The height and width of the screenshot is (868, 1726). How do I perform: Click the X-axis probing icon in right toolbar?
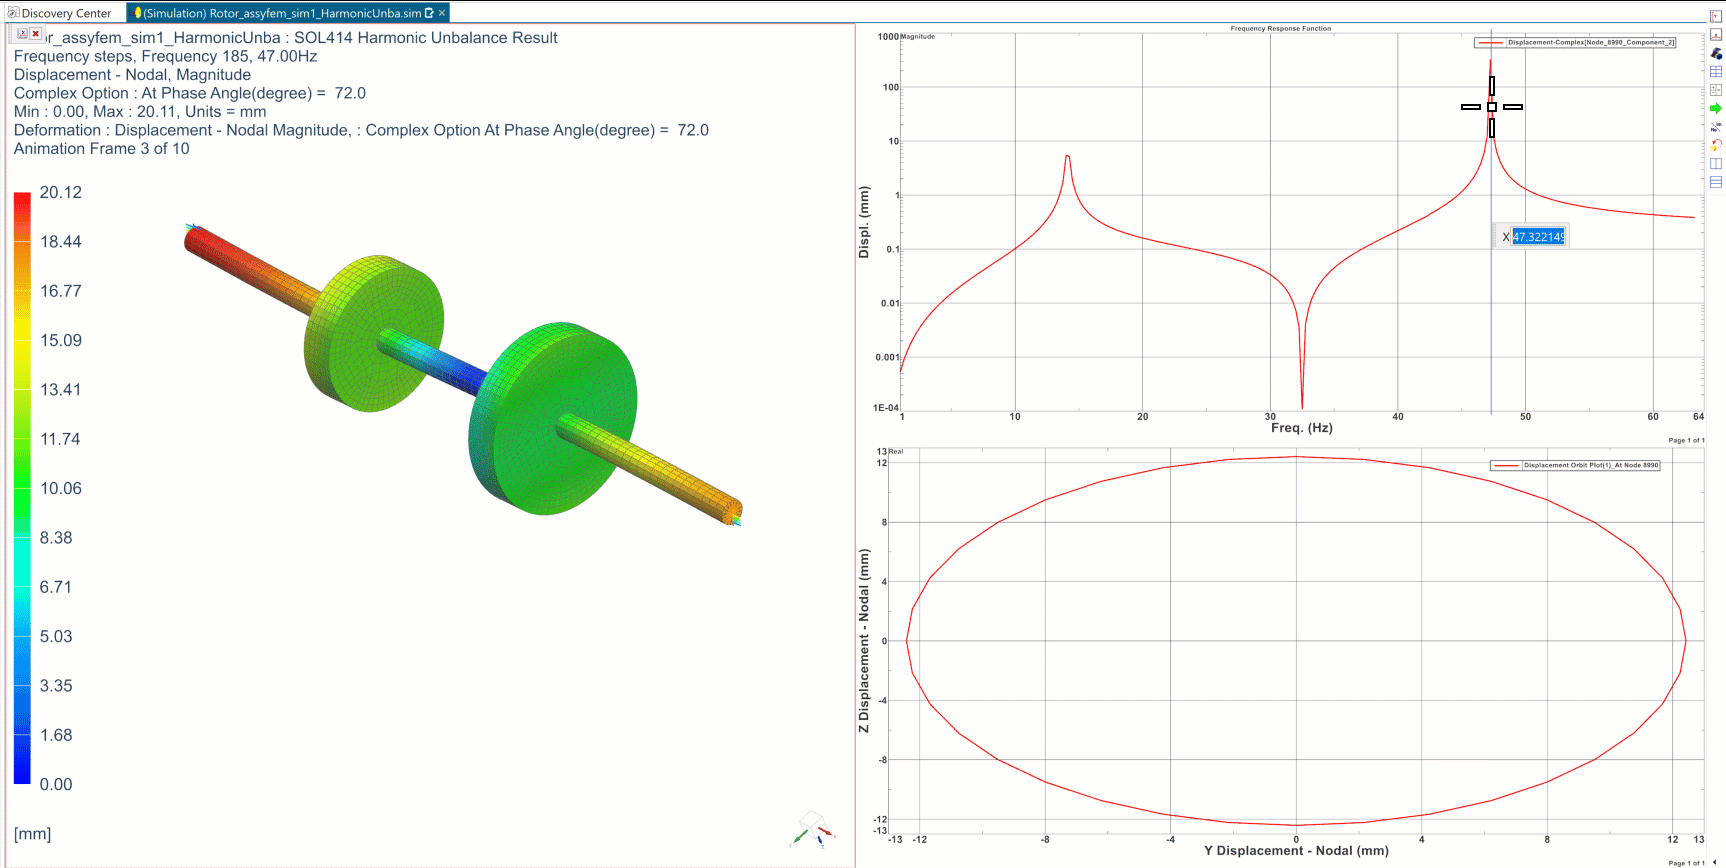point(1716,34)
